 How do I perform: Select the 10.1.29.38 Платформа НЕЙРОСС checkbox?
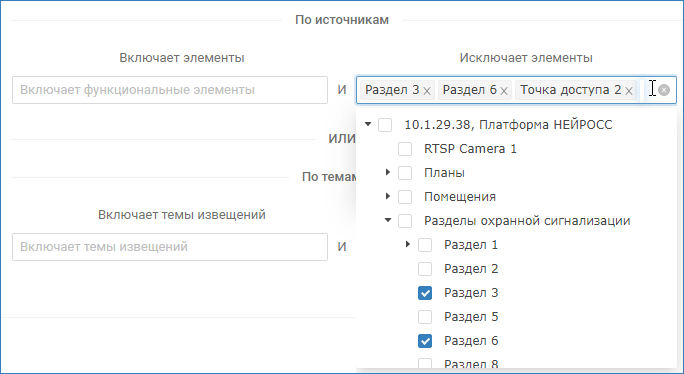click(x=385, y=125)
